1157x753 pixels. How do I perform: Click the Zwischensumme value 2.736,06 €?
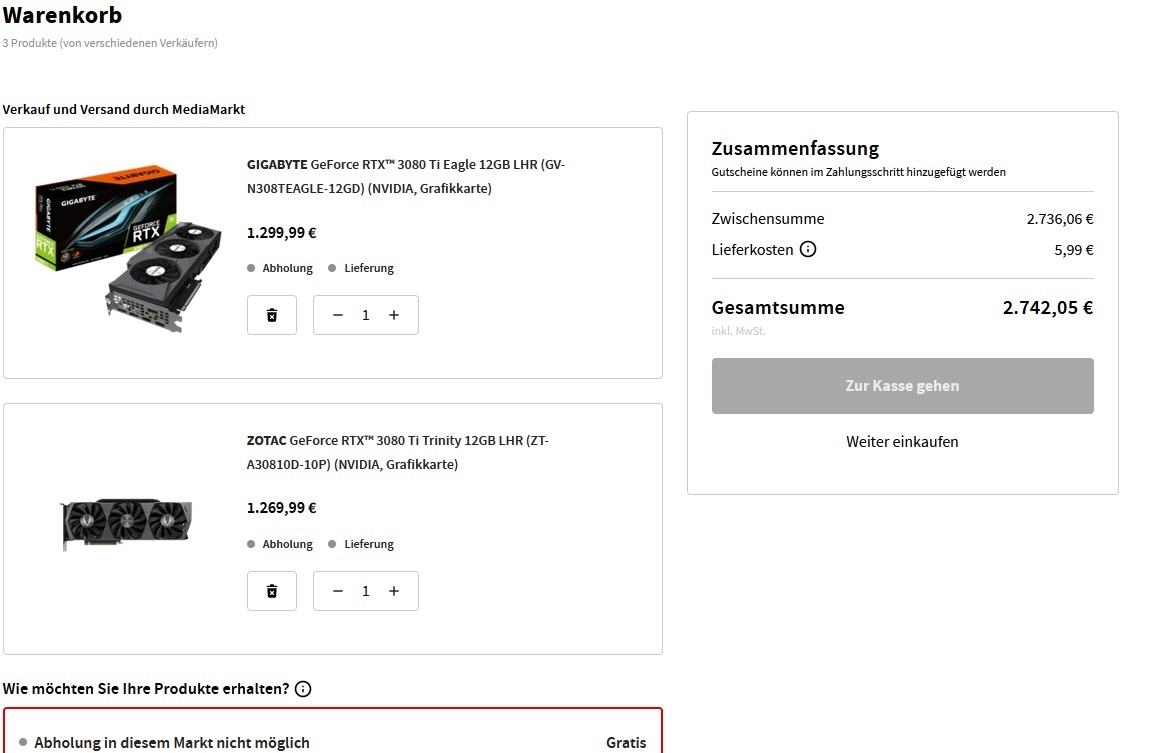[1060, 219]
